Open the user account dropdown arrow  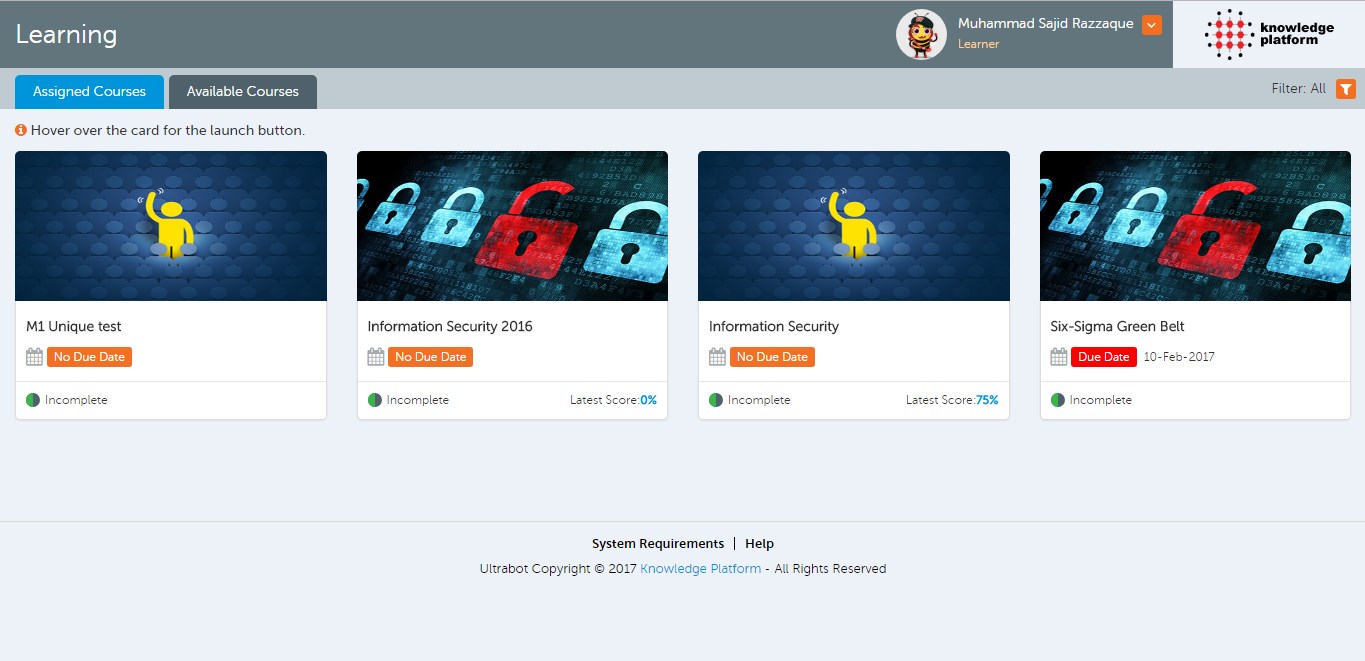click(1151, 25)
